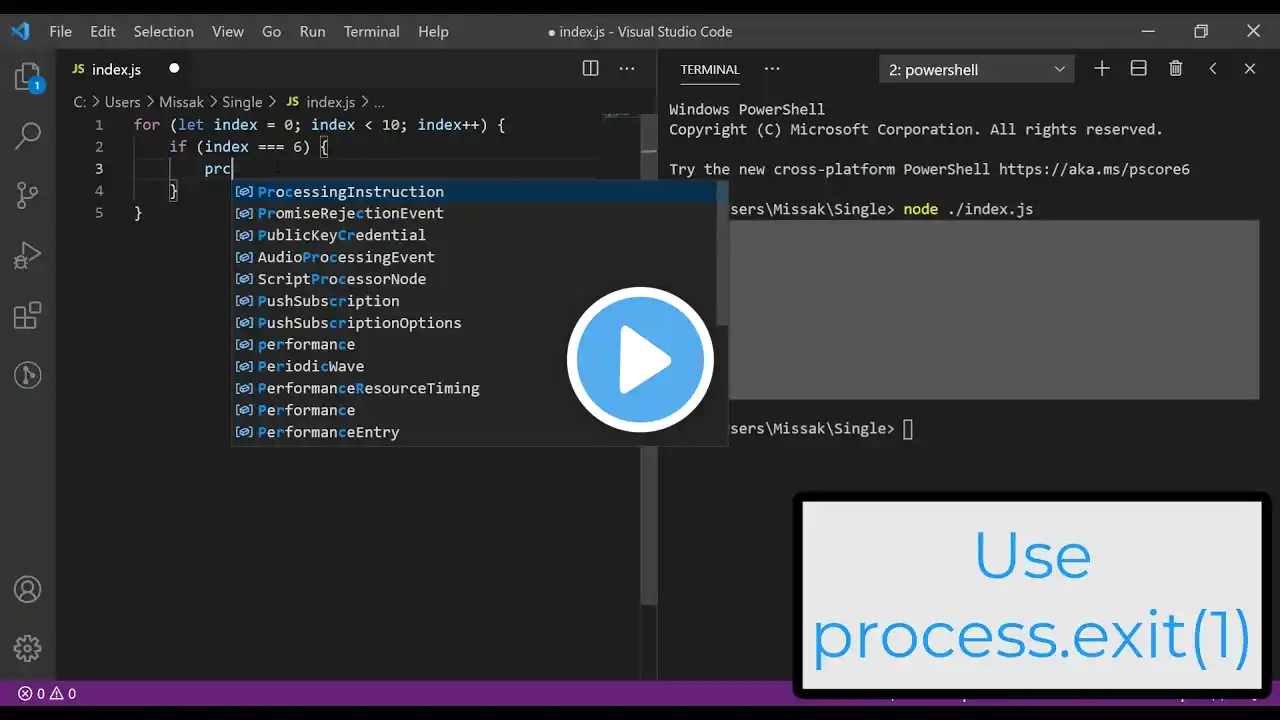Restore down the VS Code window
1280x720 pixels.
coord(1201,31)
